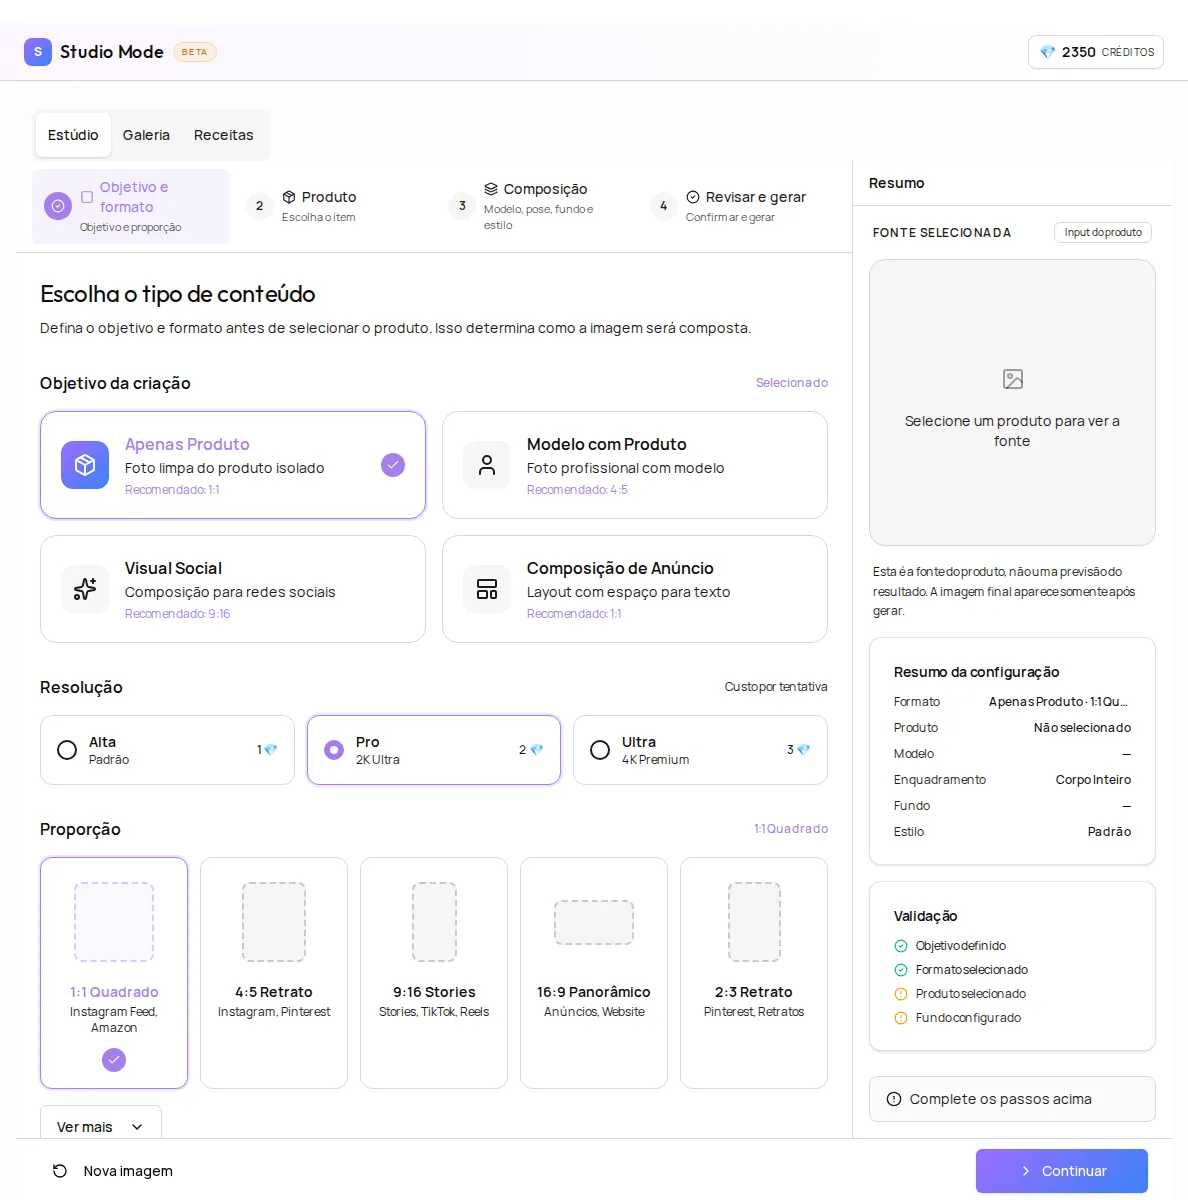Screen dimensions: 1188x1200
Task: Click the Apenas Produto cube icon
Action: coord(85,465)
